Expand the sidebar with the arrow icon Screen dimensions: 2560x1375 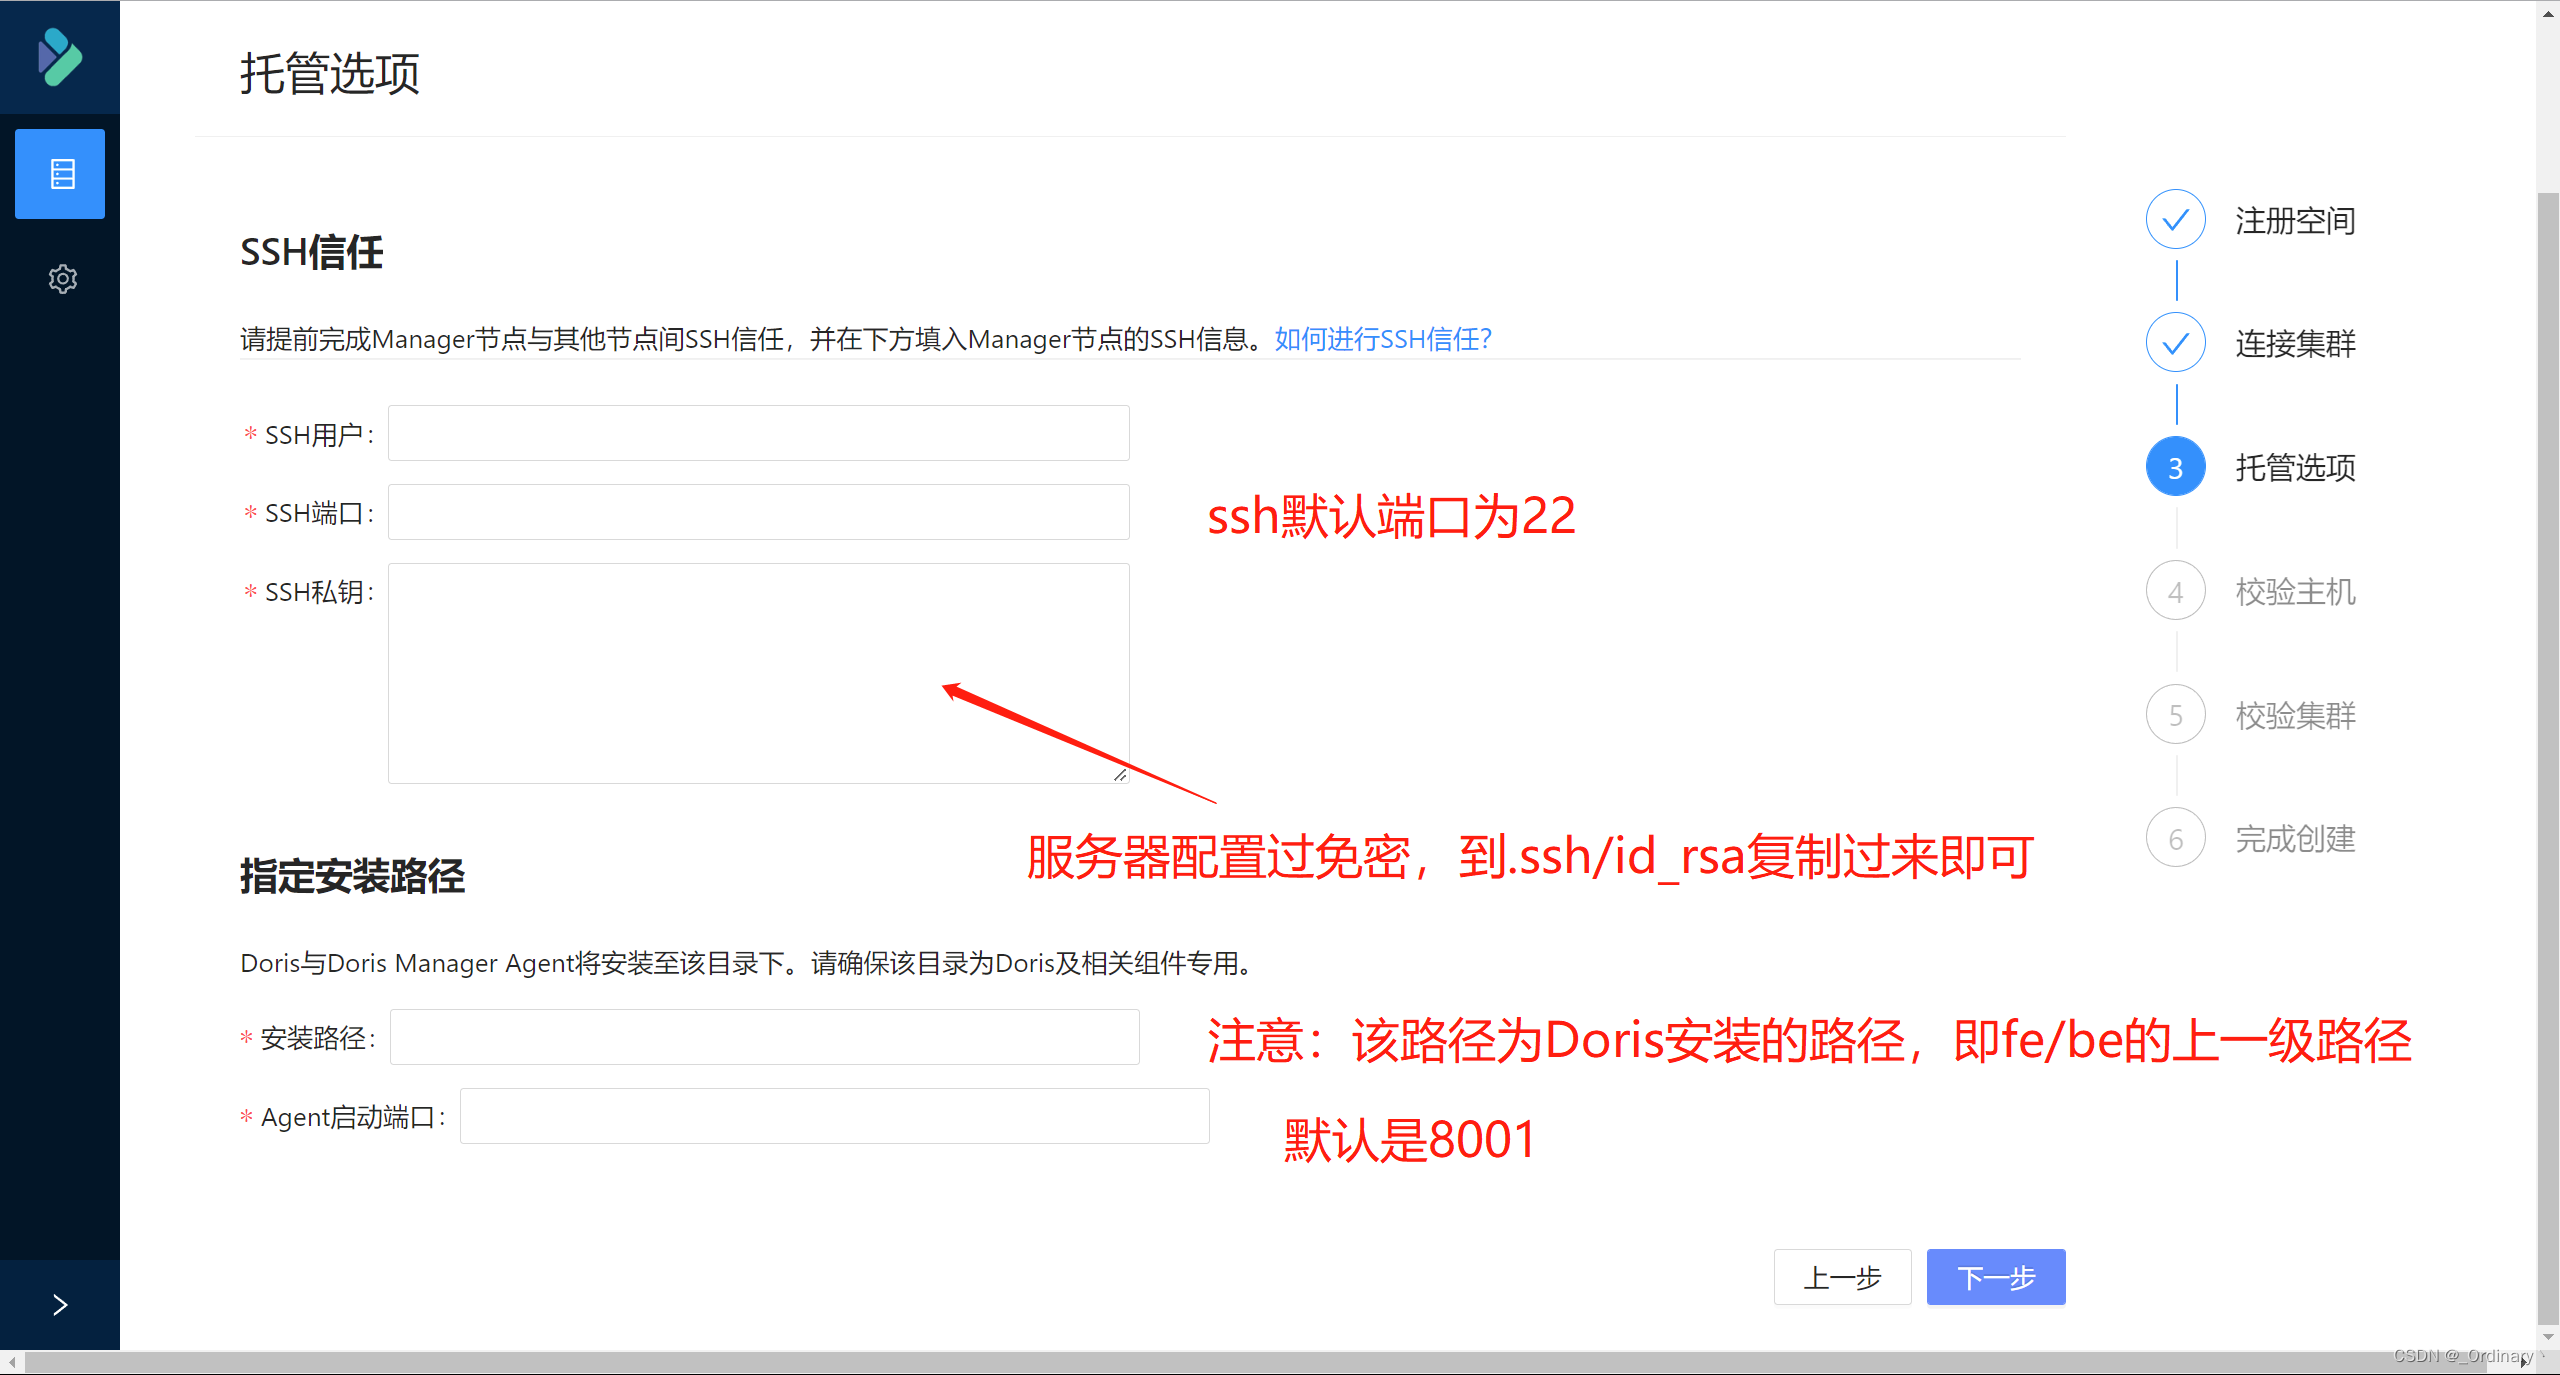tap(60, 1304)
